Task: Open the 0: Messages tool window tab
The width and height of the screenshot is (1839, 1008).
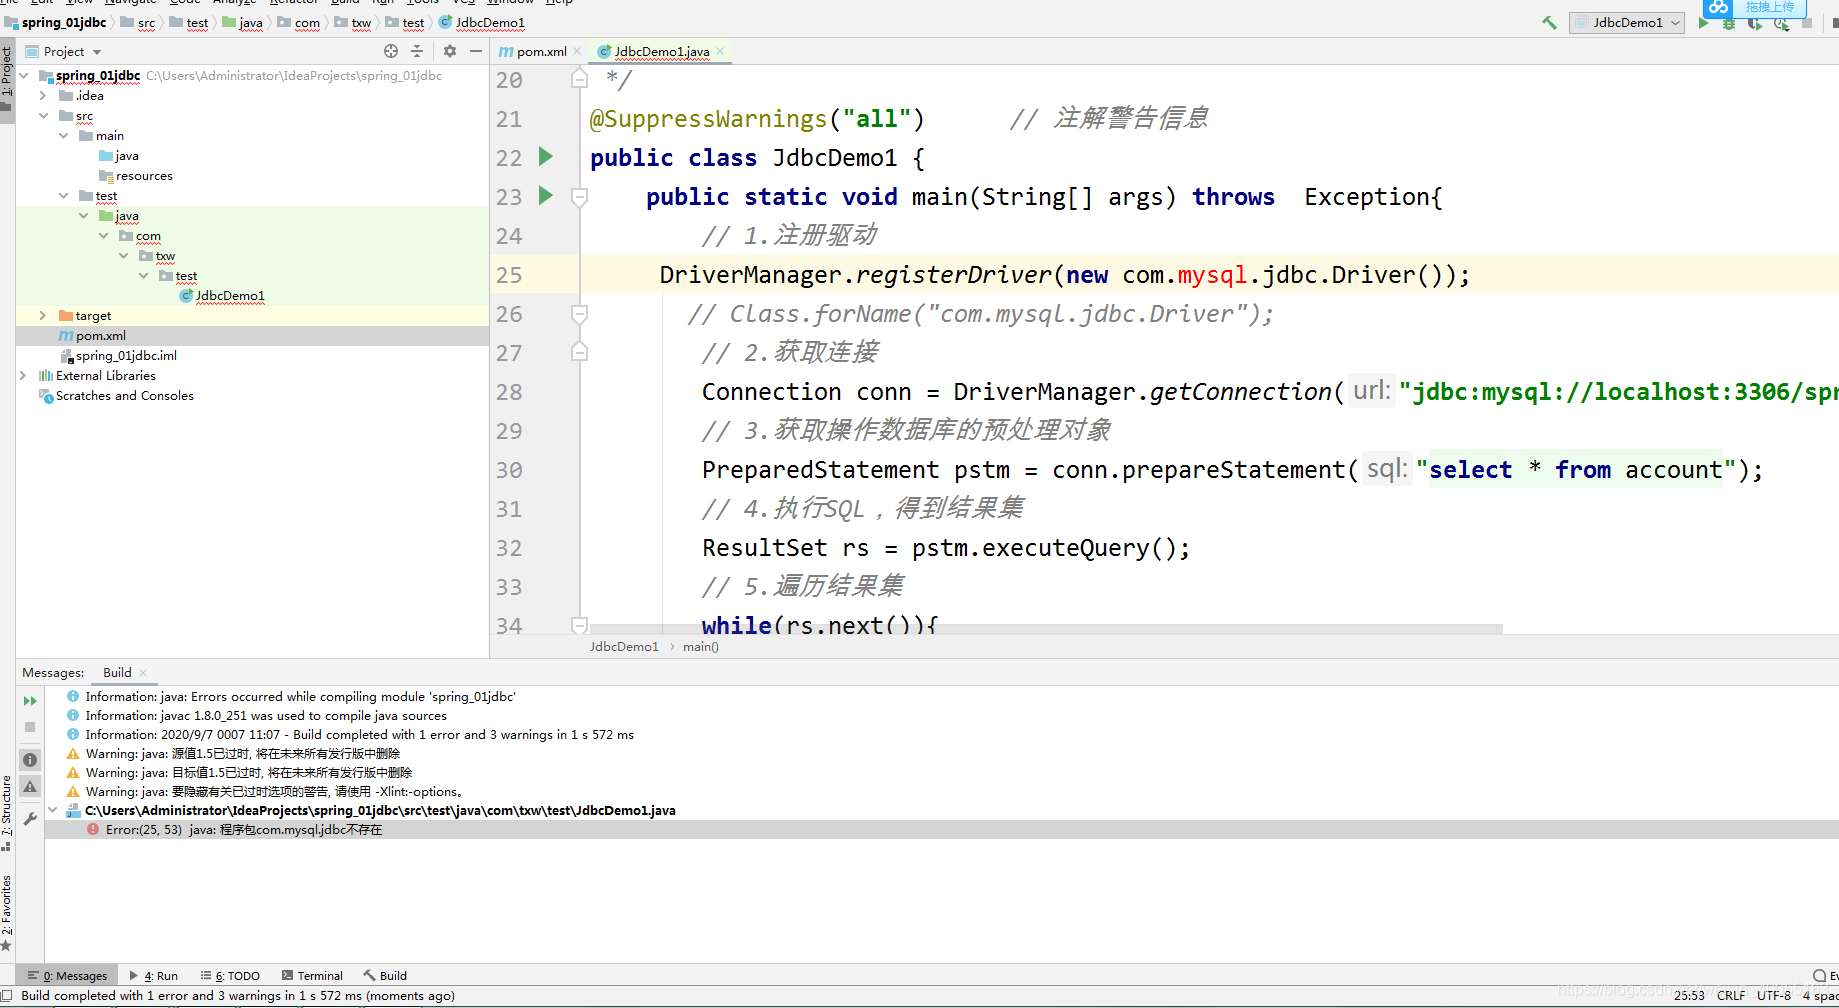Action: (68, 976)
